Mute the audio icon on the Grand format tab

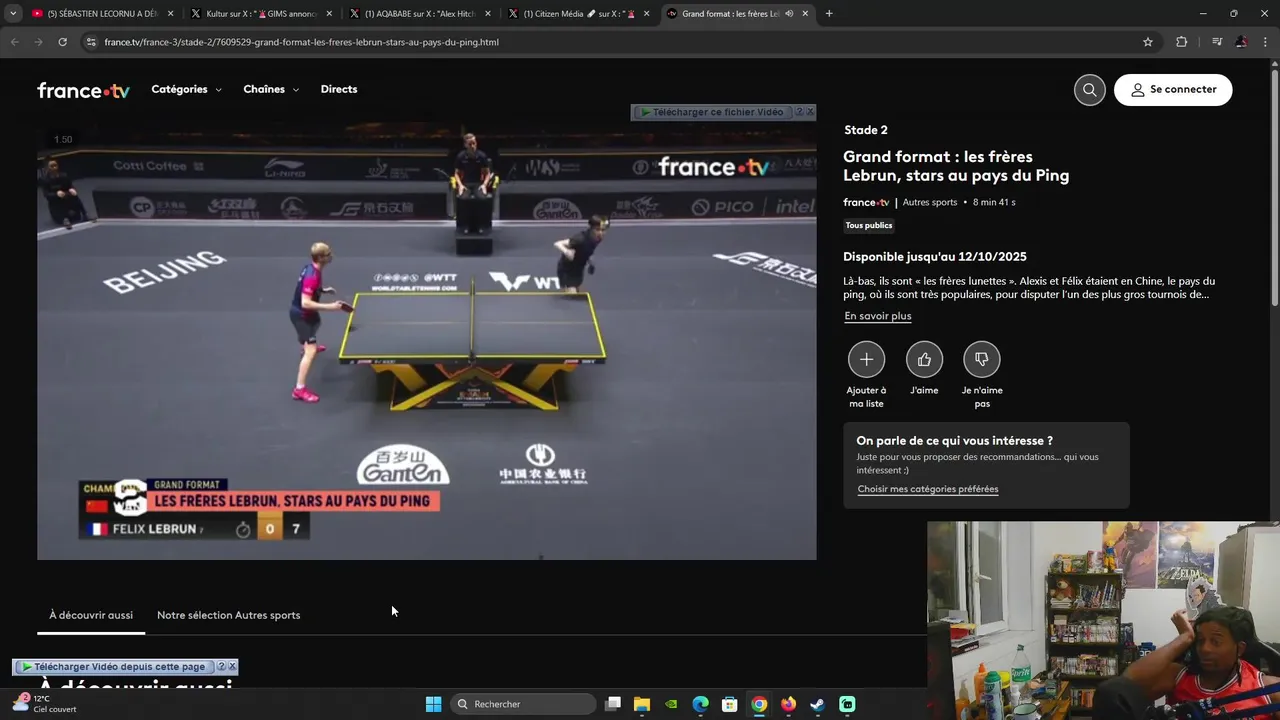click(x=789, y=14)
